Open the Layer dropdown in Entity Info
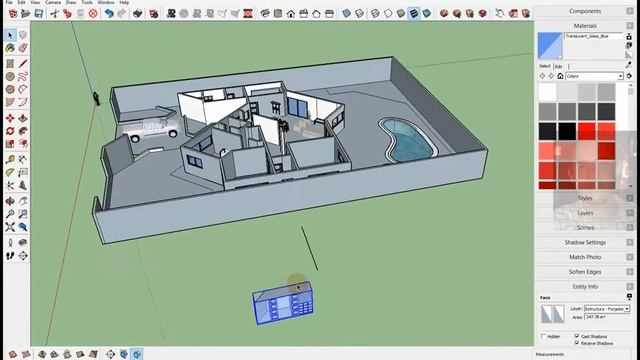Viewport: 640px width, 360px height. tap(627, 309)
